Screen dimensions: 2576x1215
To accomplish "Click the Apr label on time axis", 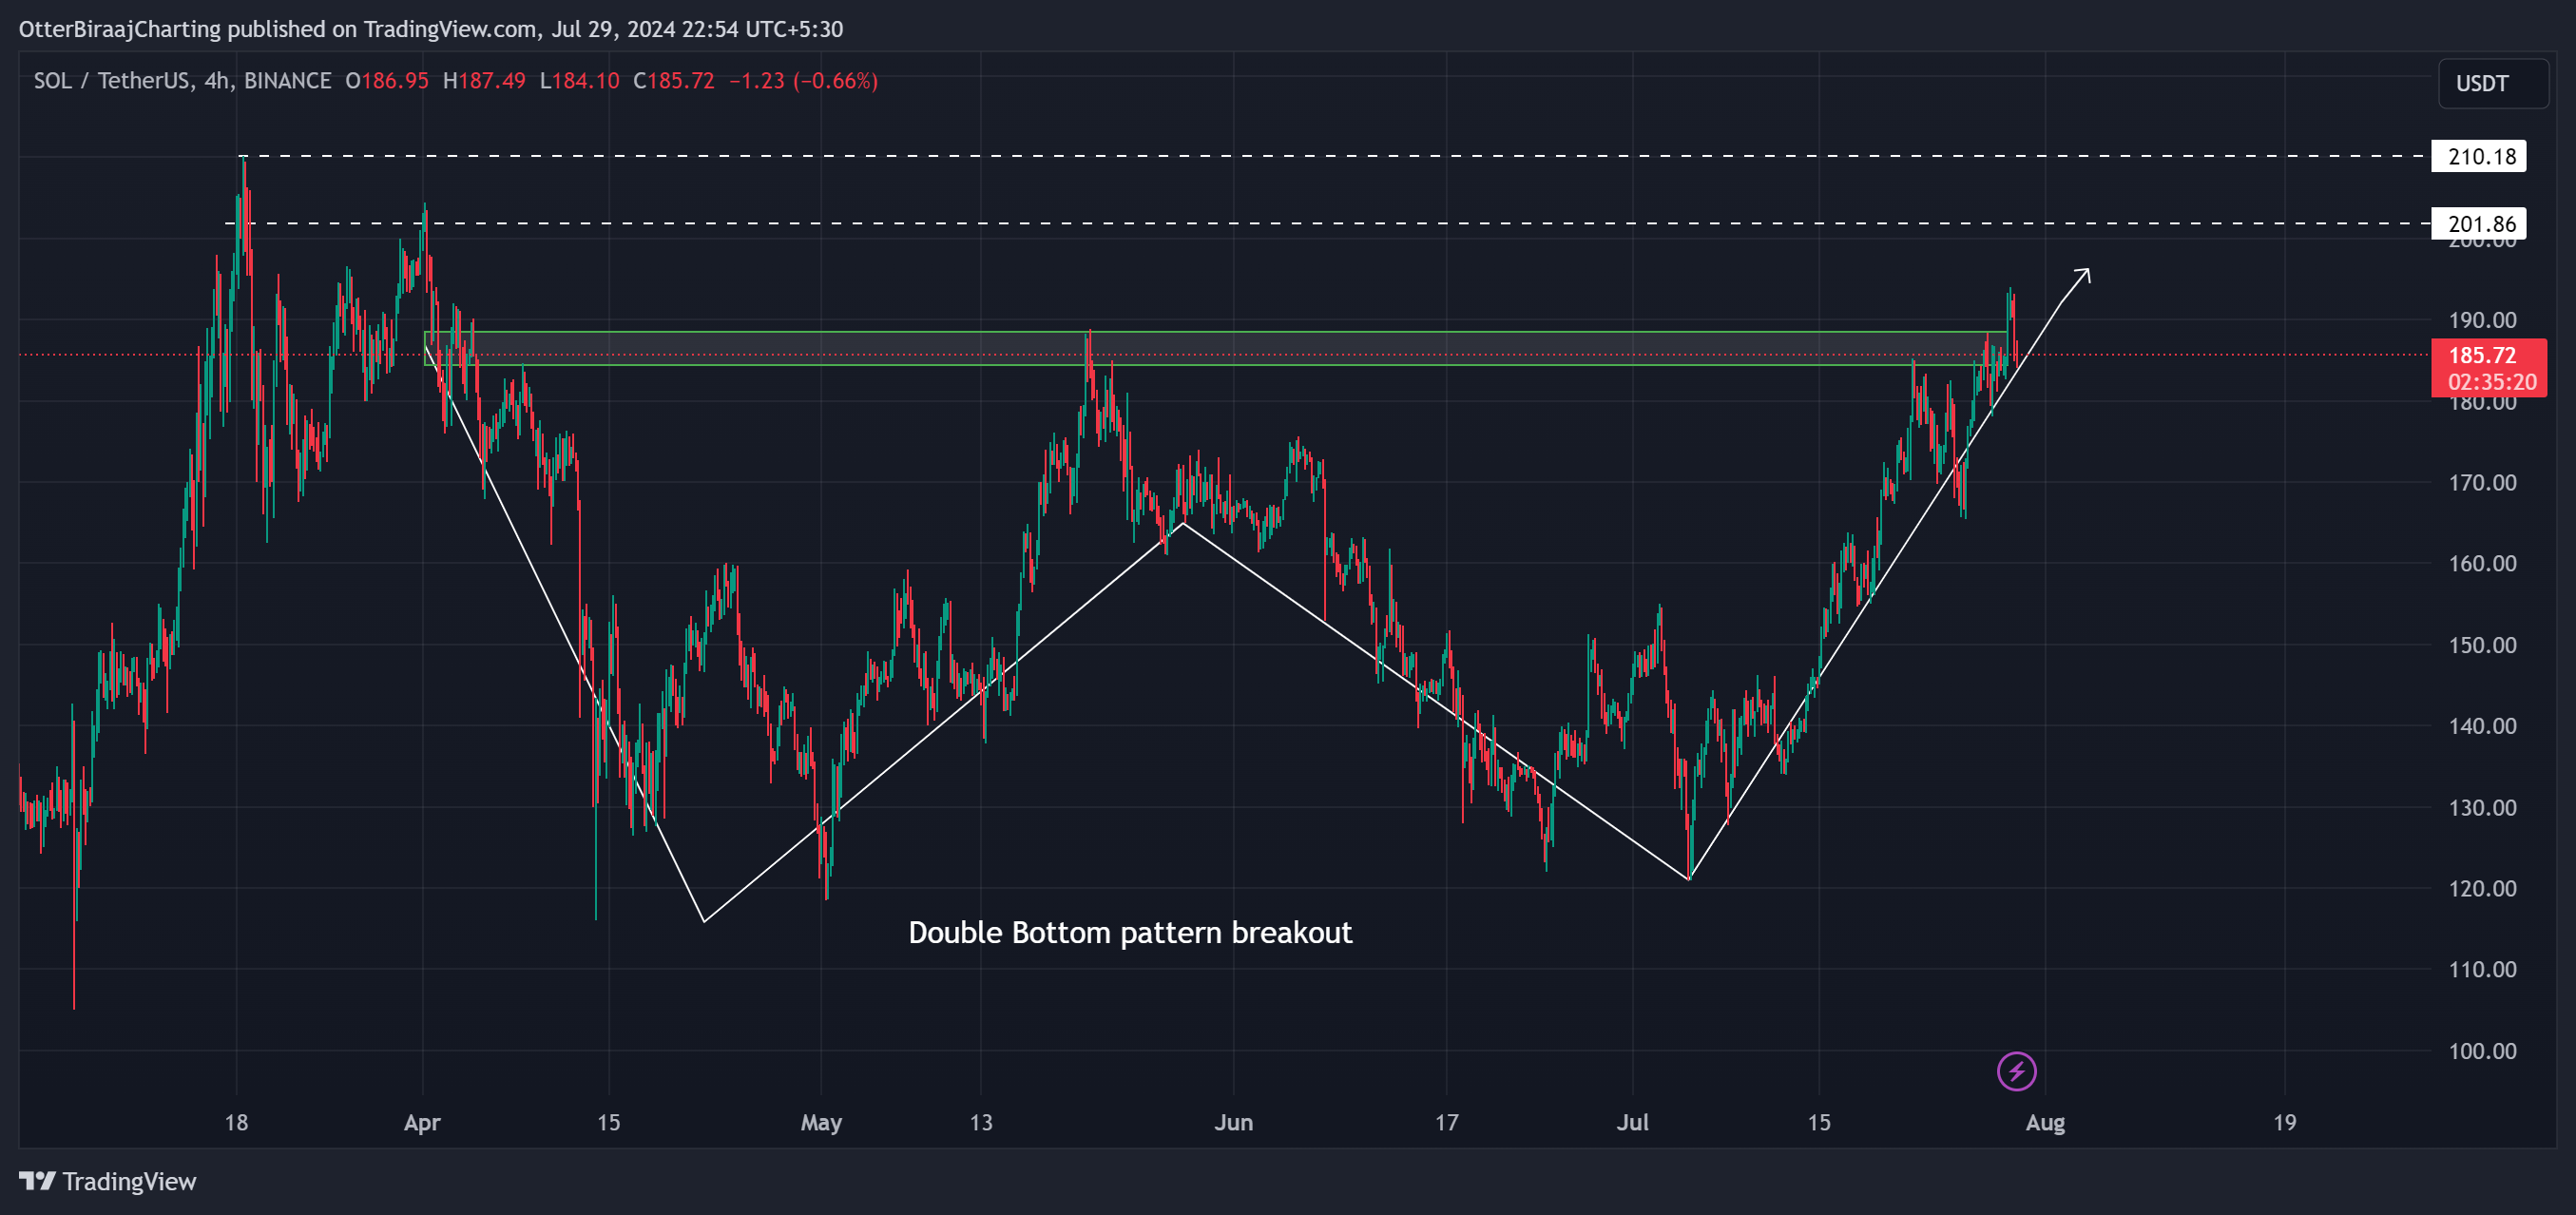I will point(422,1122).
